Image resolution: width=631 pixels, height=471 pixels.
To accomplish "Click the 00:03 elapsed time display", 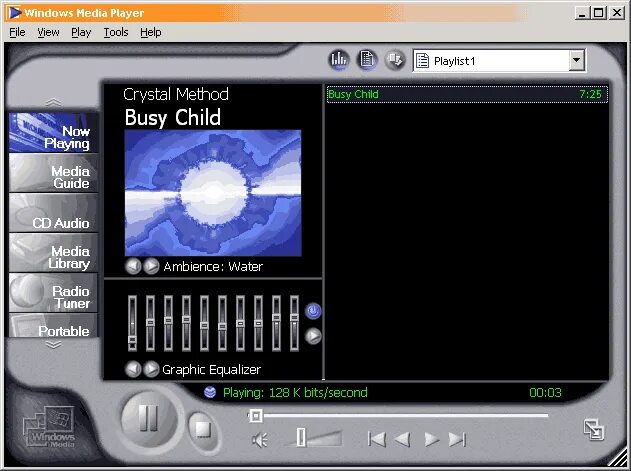I will [545, 392].
